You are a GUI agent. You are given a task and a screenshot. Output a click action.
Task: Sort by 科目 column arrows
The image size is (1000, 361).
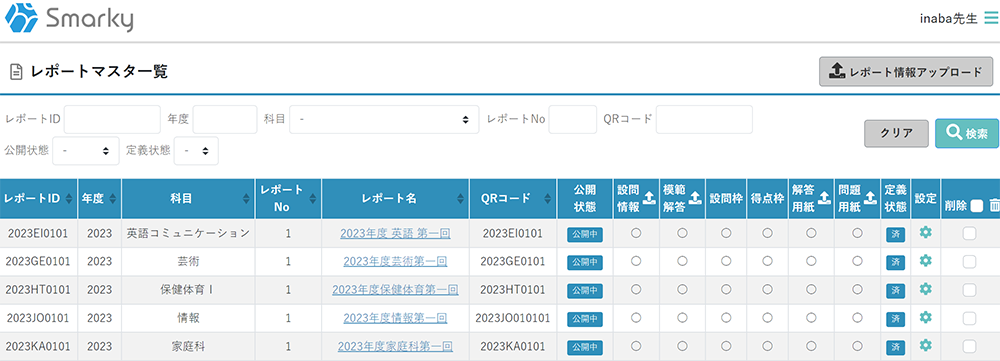pyautogui.click(x=247, y=198)
